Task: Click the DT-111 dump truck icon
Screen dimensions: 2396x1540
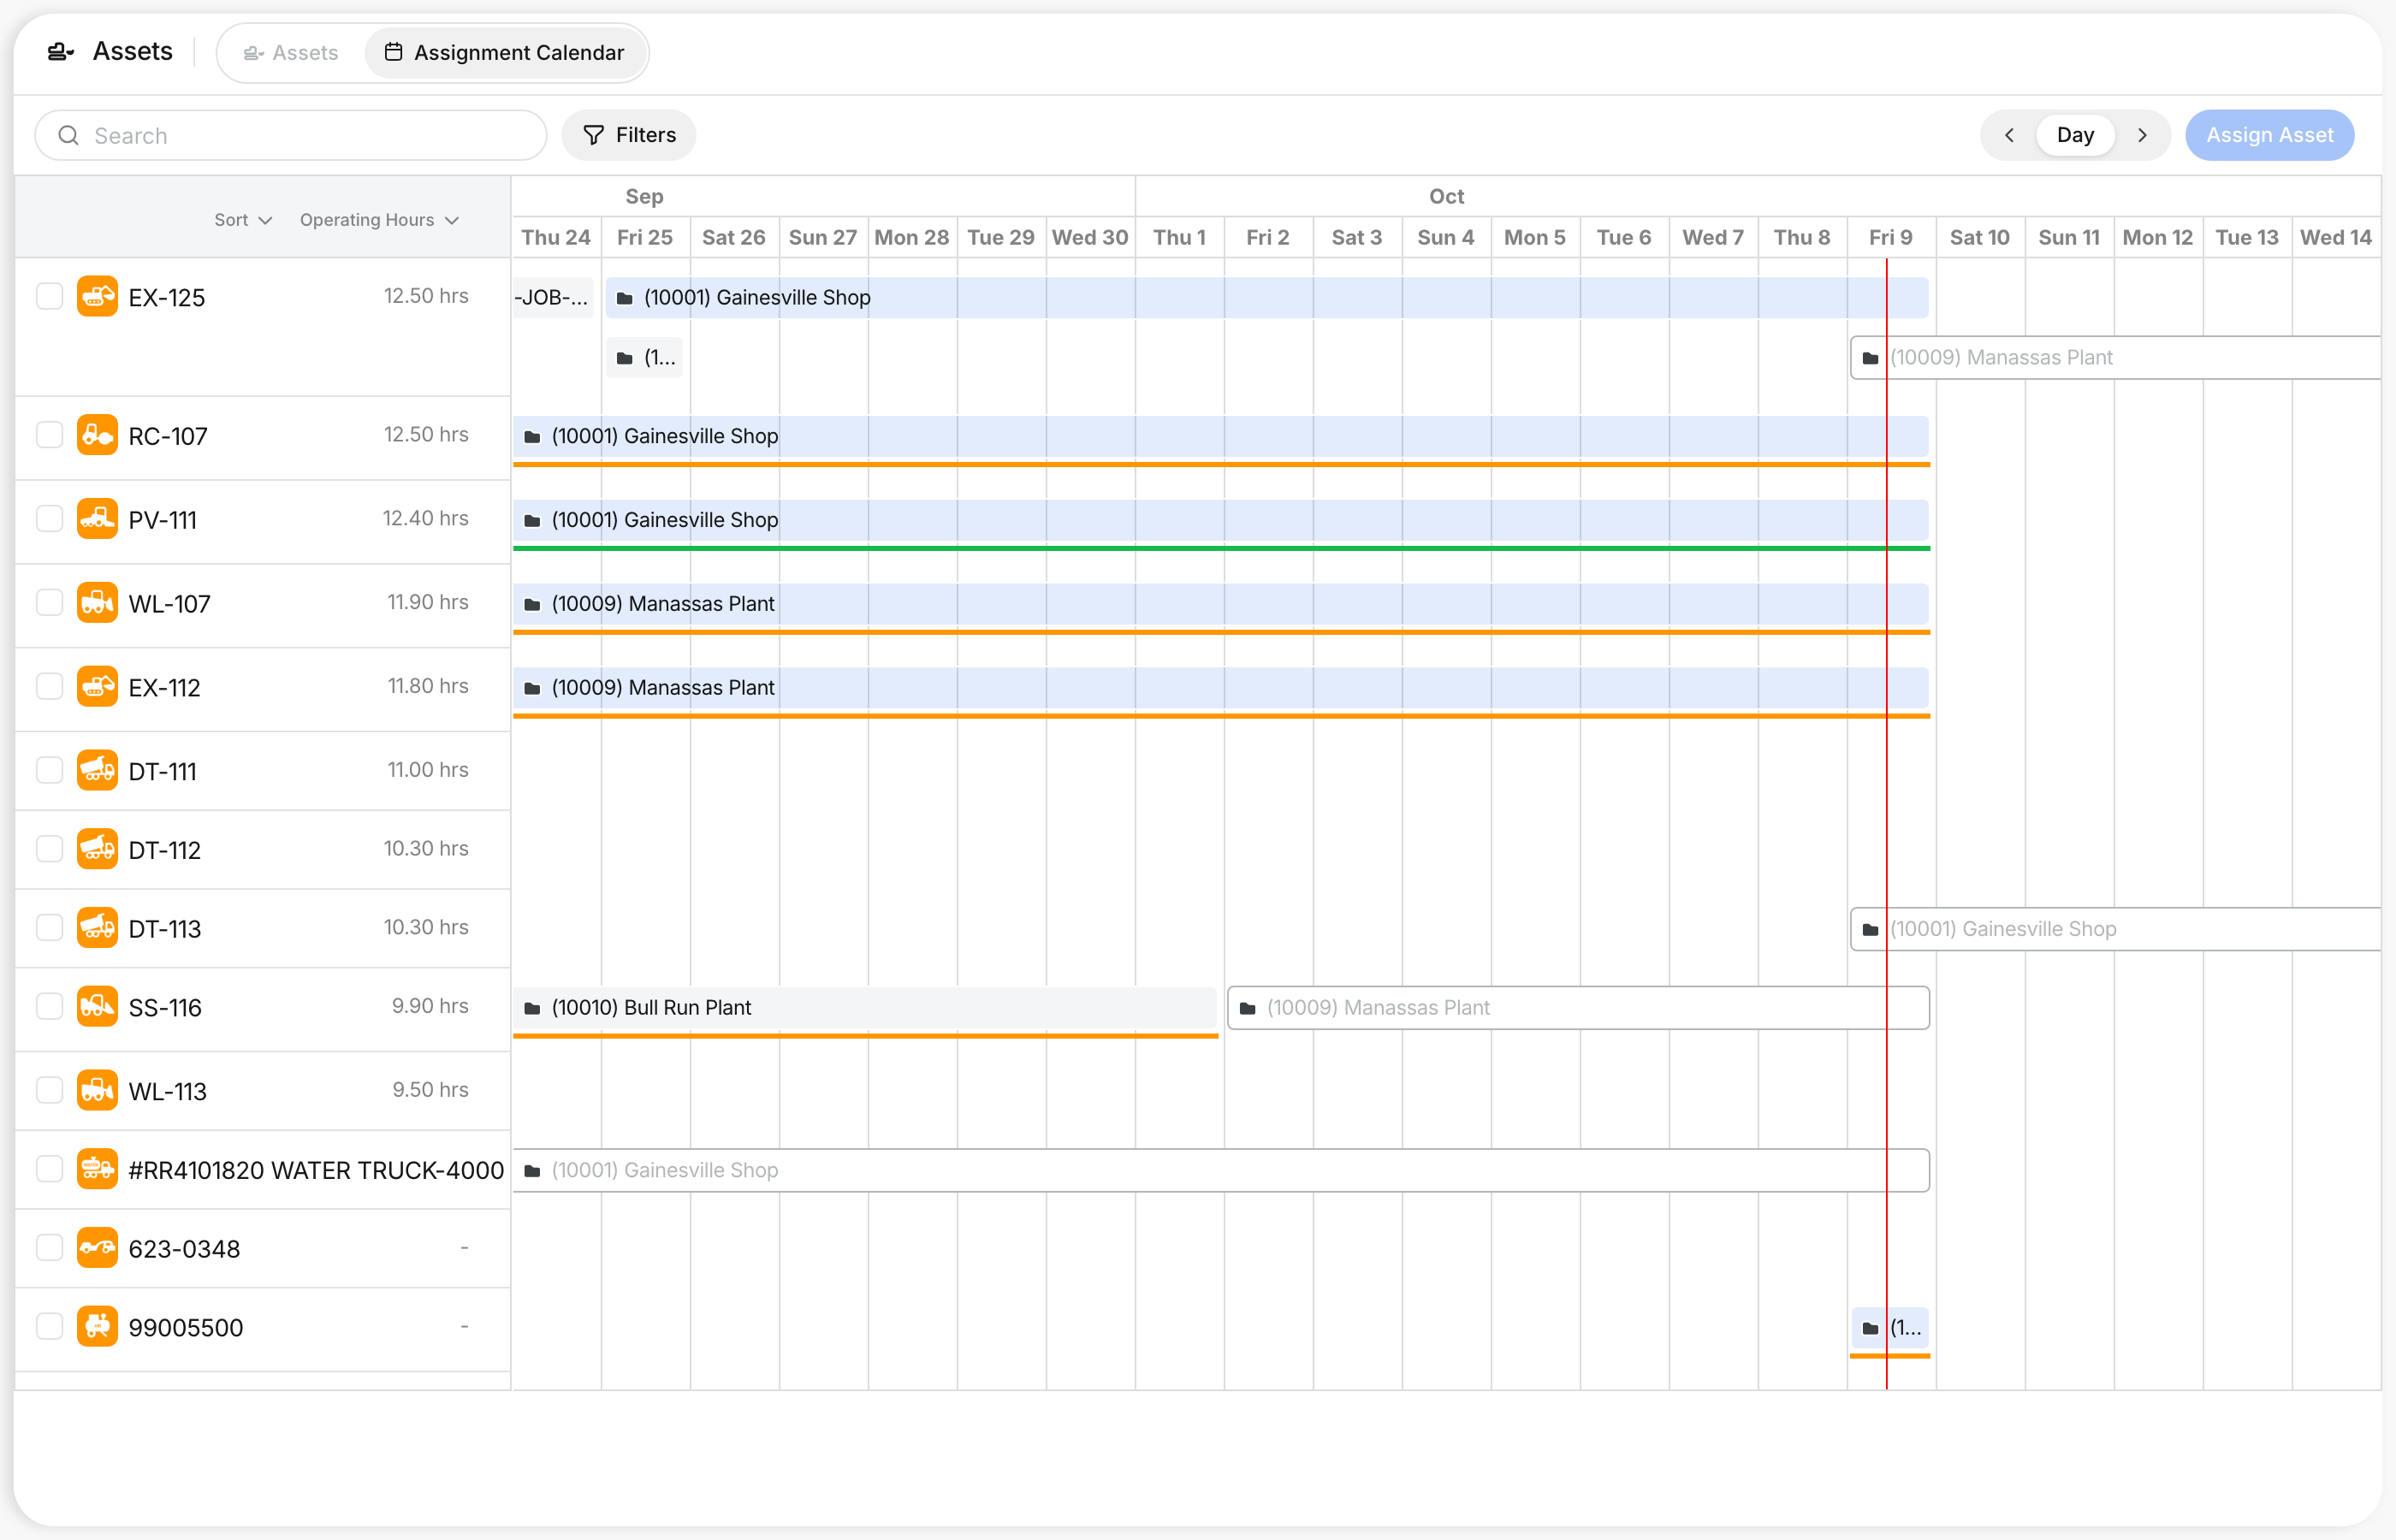Action: click(97, 771)
